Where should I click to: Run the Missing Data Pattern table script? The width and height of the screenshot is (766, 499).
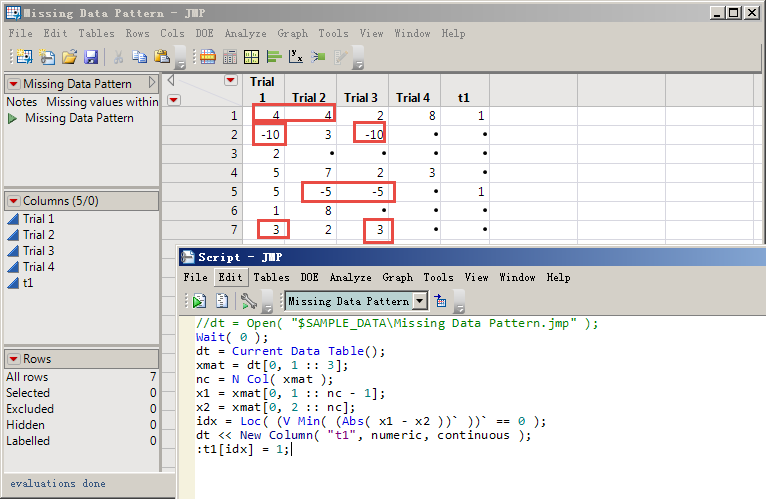(13, 118)
